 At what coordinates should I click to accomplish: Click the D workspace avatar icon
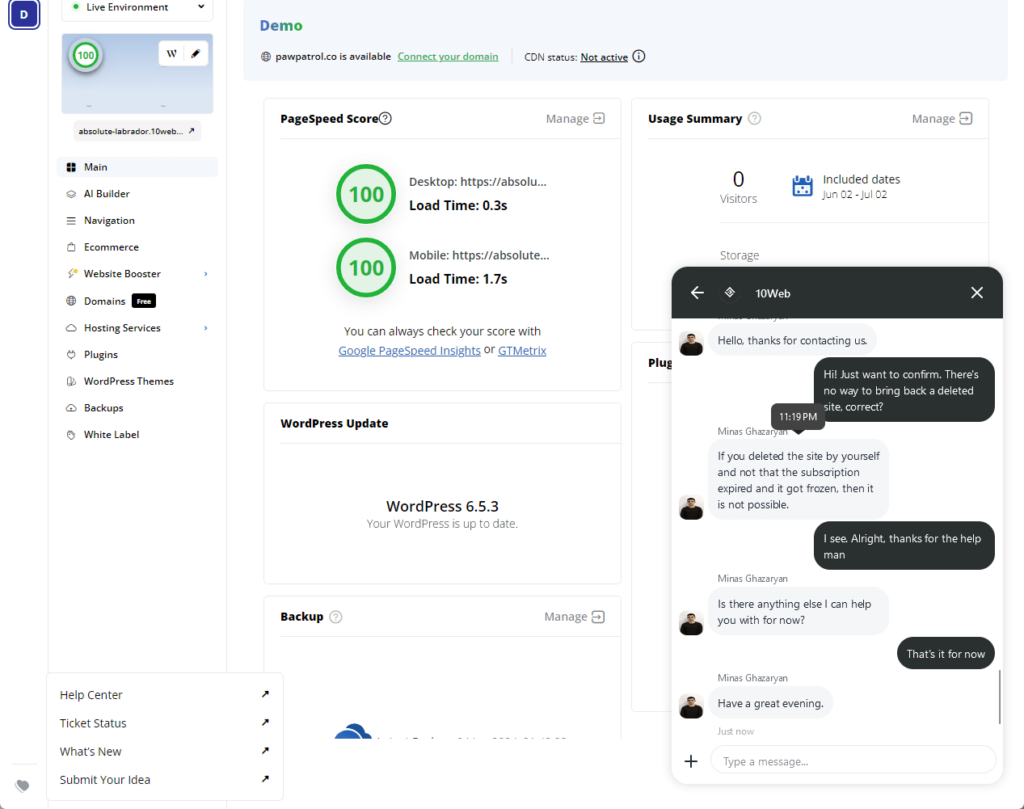coord(24,14)
